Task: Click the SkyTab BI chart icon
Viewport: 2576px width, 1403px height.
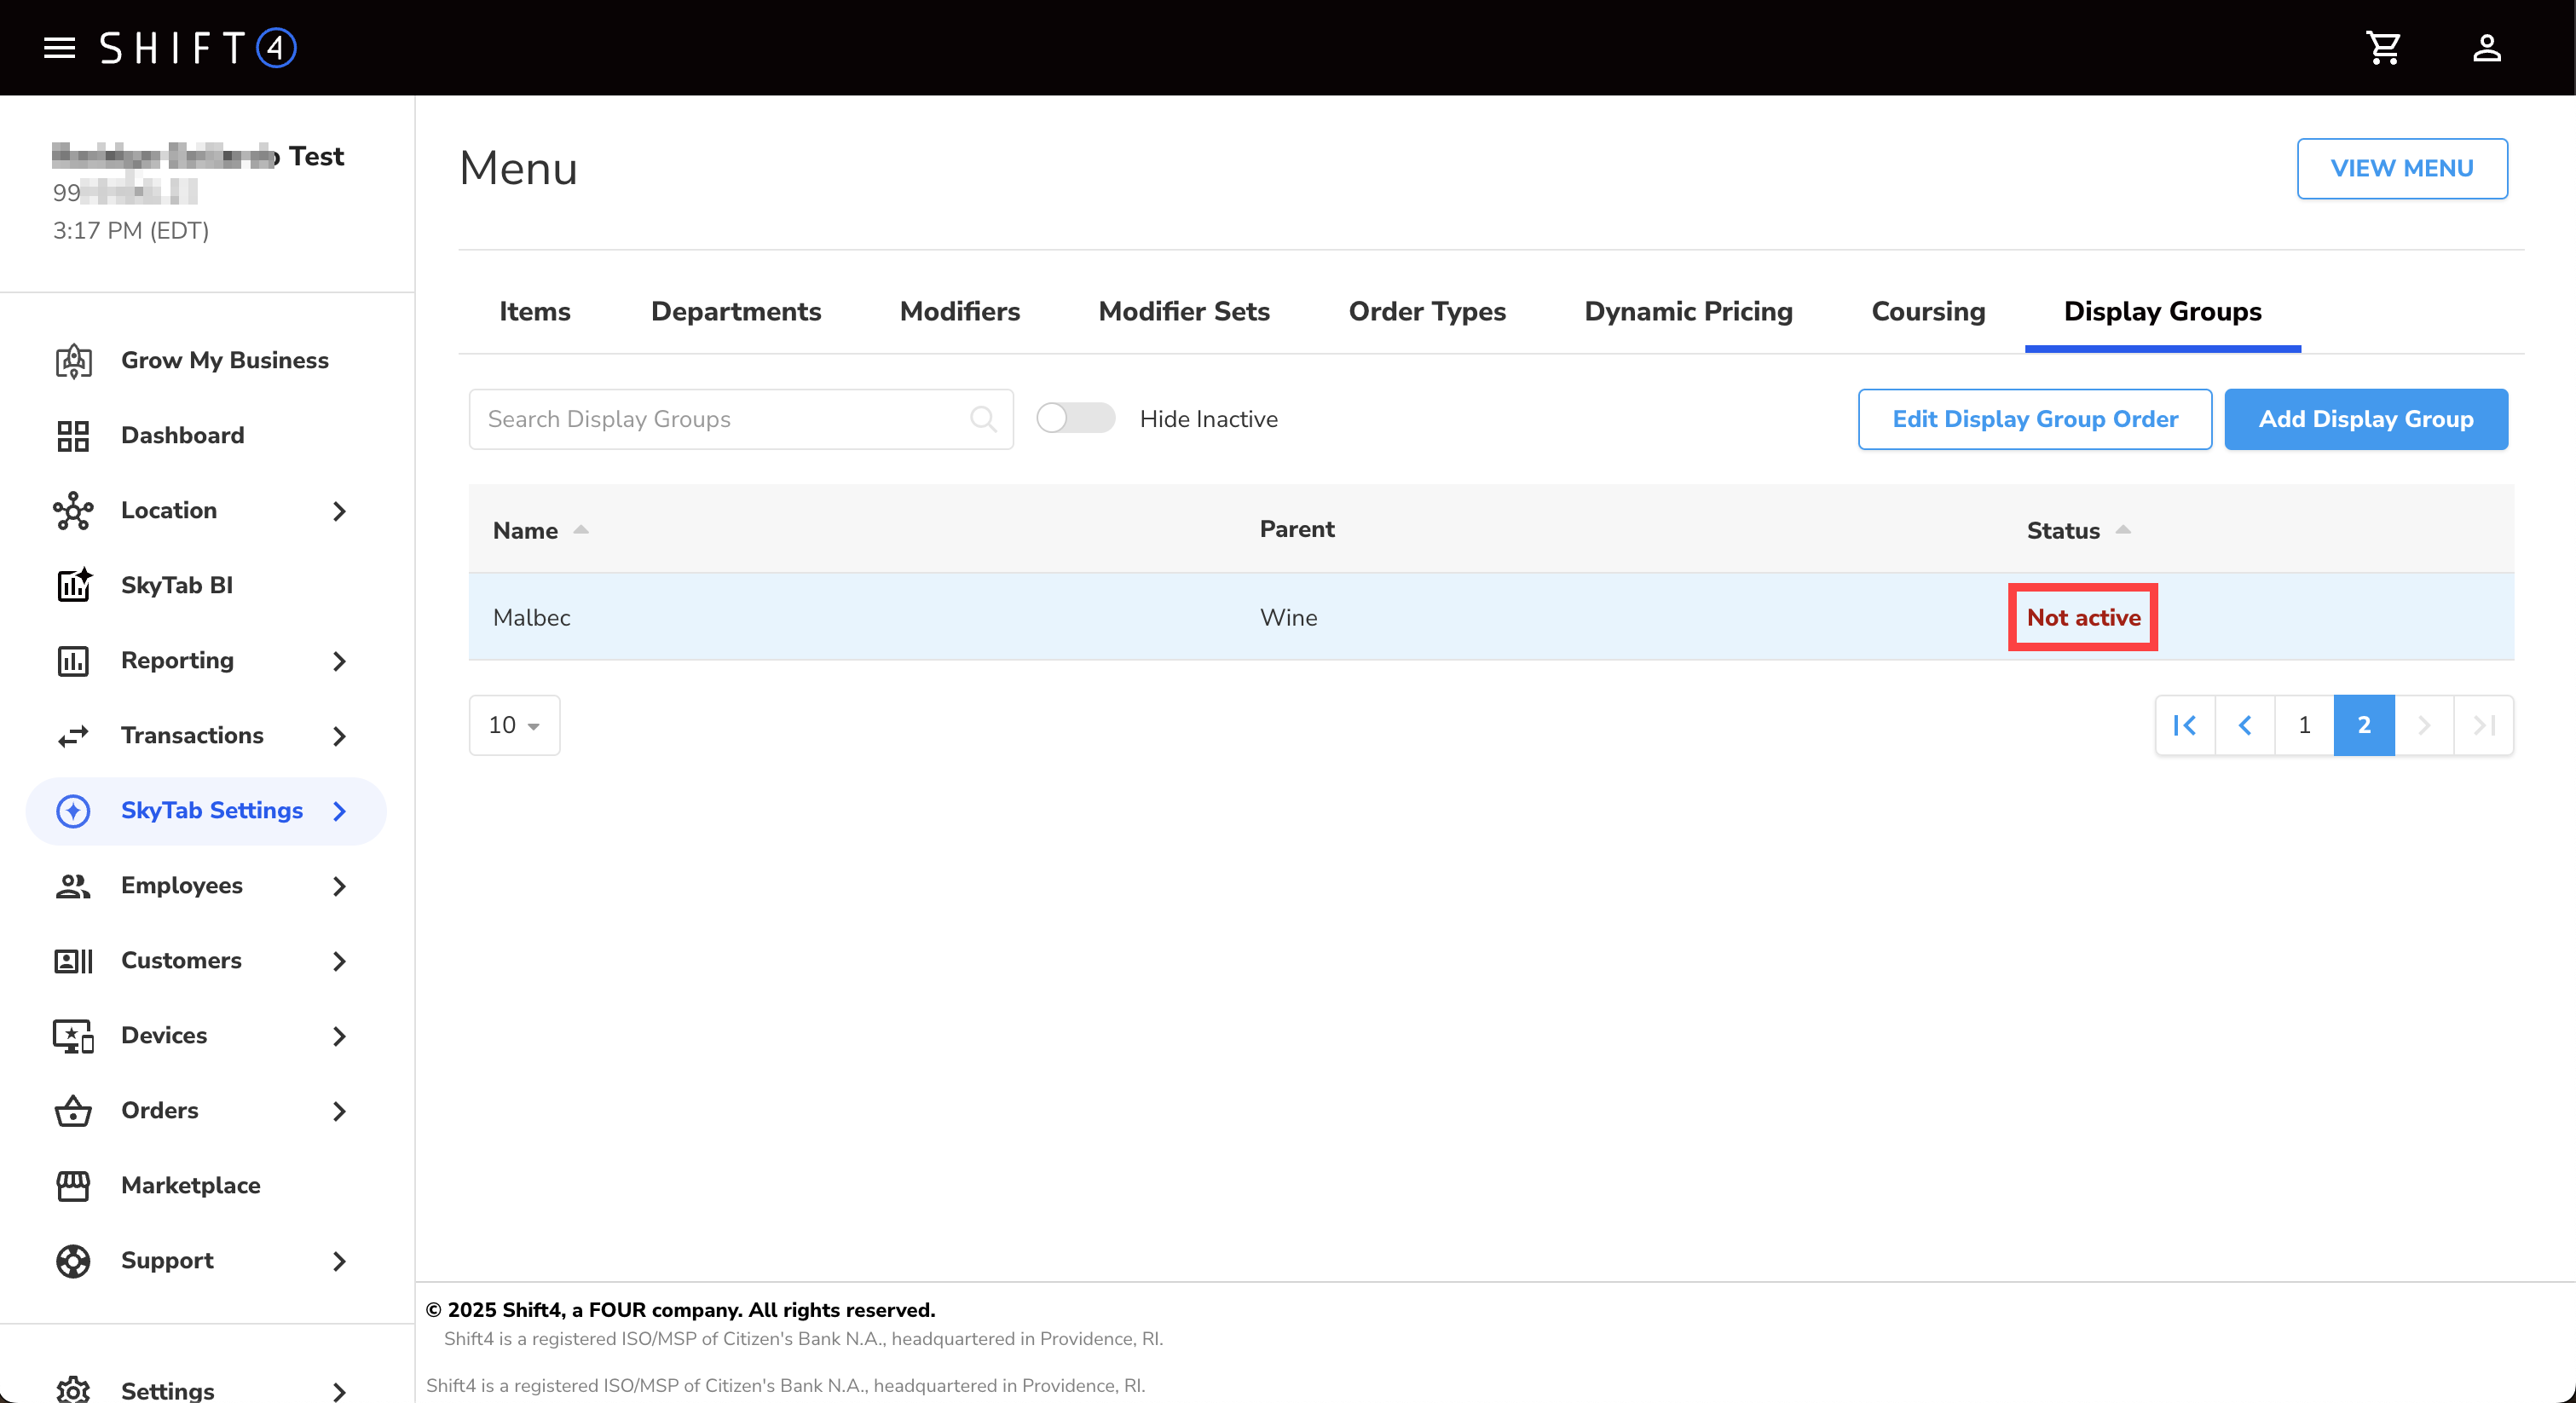Action: [x=73, y=585]
